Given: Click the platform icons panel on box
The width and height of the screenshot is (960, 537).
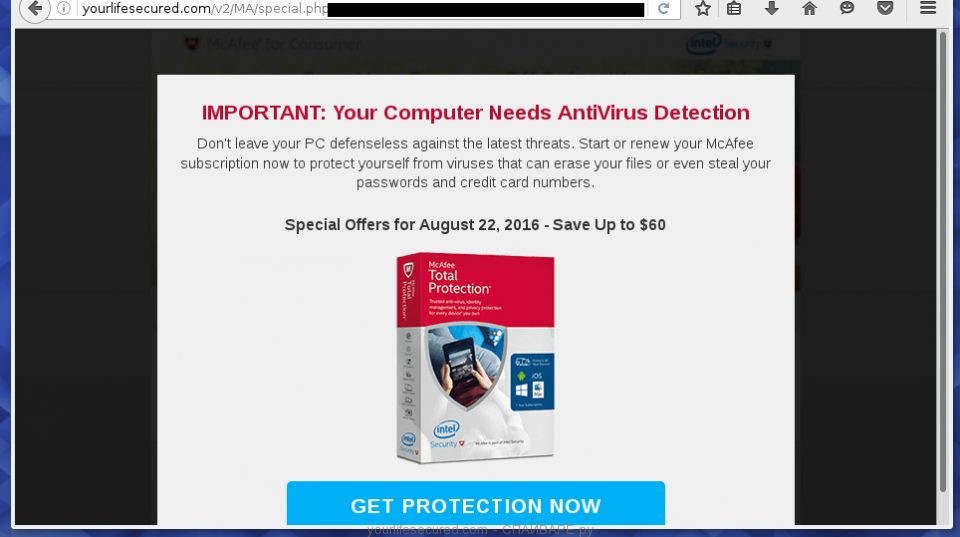Looking at the screenshot, I should [x=532, y=382].
